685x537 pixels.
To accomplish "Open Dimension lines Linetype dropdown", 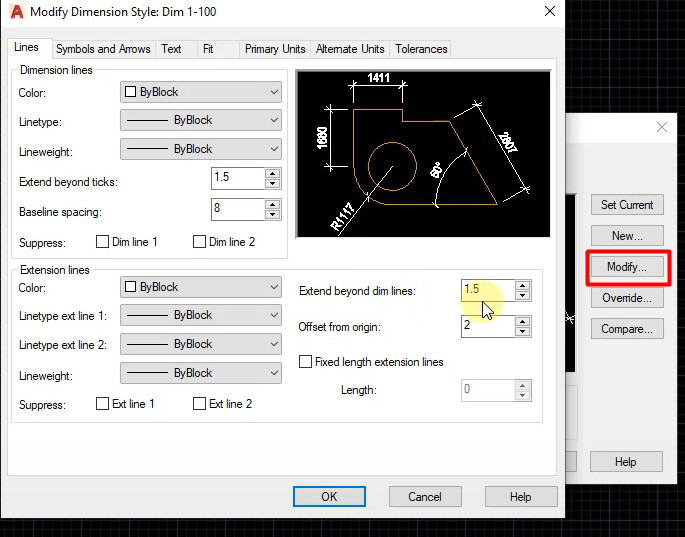I will [x=201, y=120].
